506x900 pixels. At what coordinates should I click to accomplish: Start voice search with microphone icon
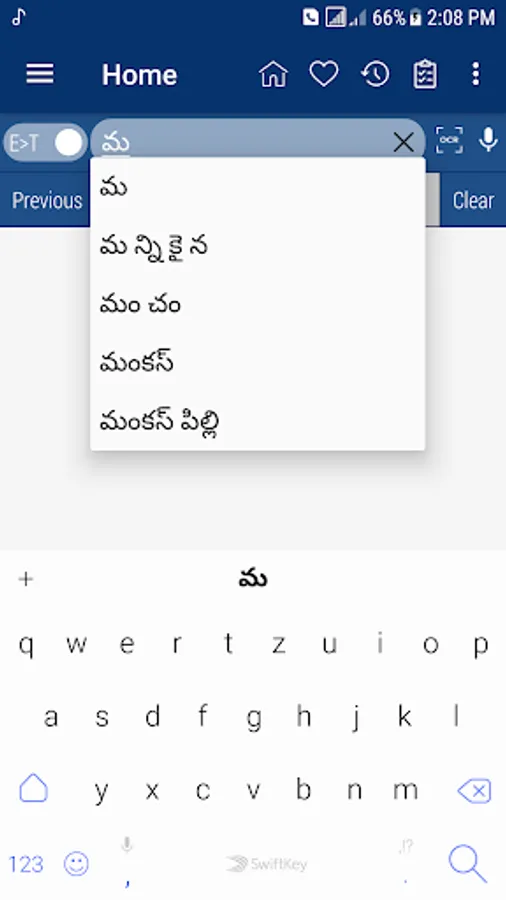488,140
